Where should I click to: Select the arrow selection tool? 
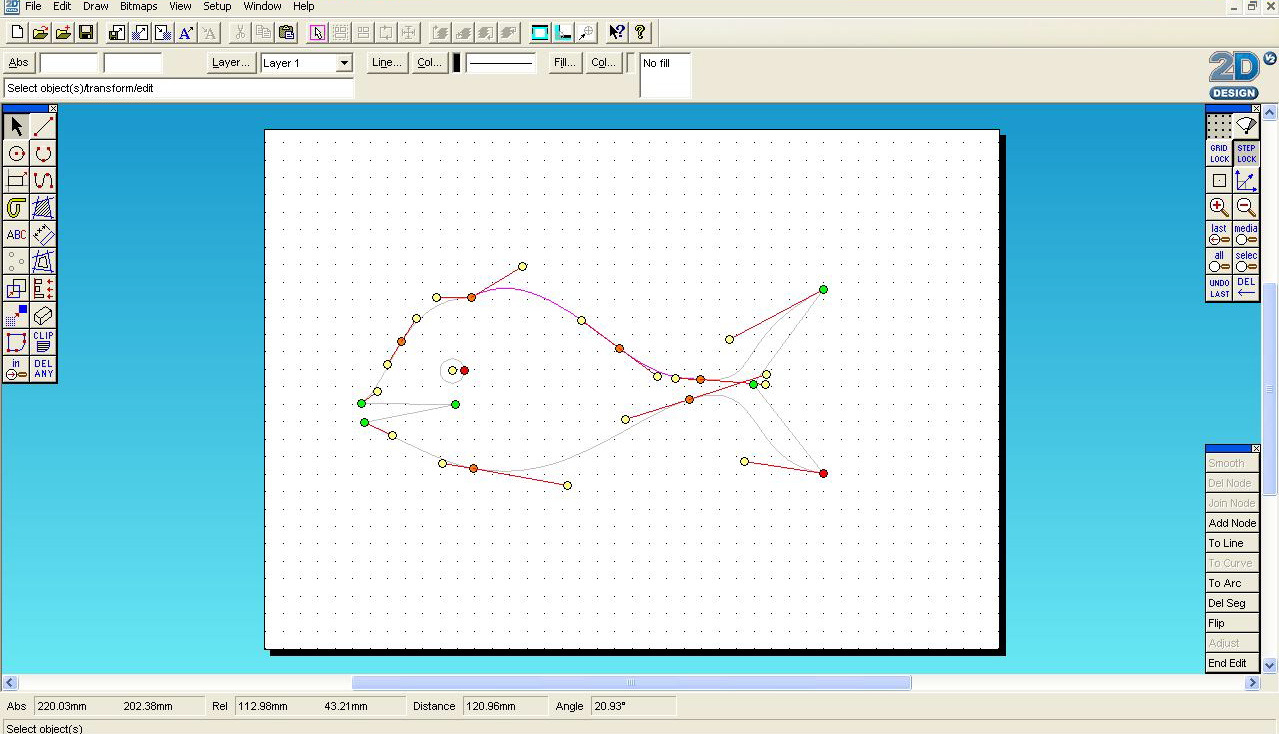[16, 126]
